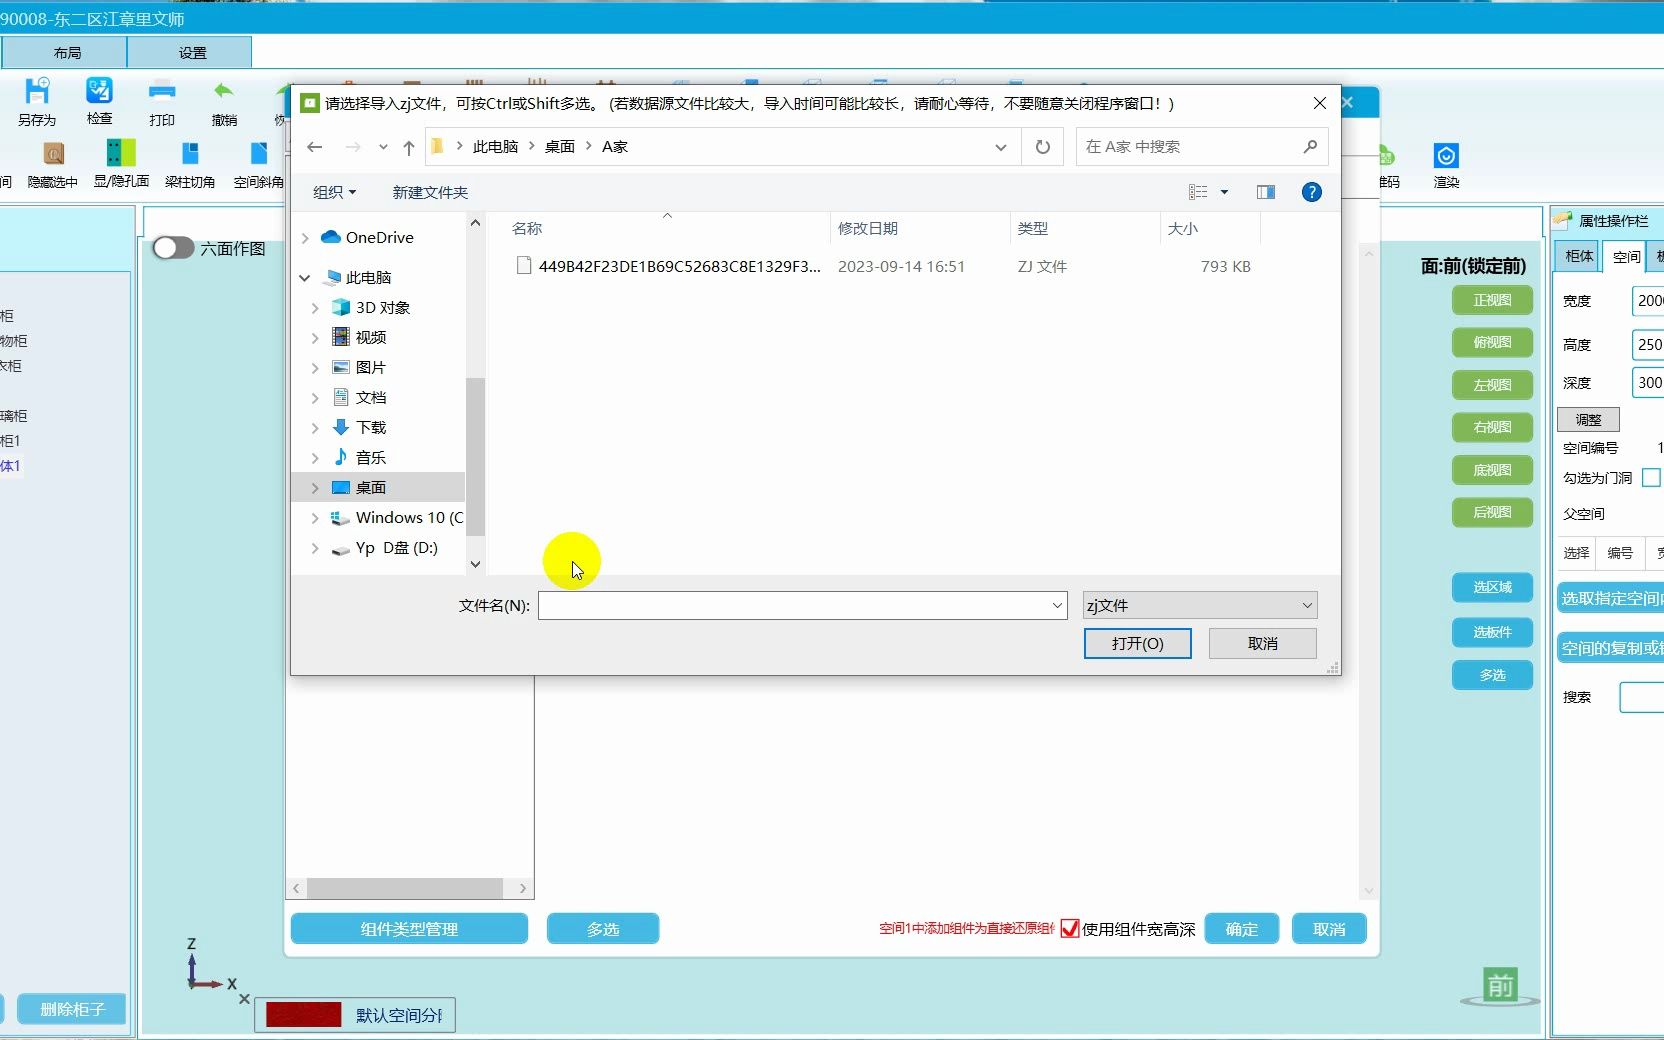The image size is (1664, 1040).
Task: Click the 组件类型管理 button
Action: pyautogui.click(x=409, y=929)
